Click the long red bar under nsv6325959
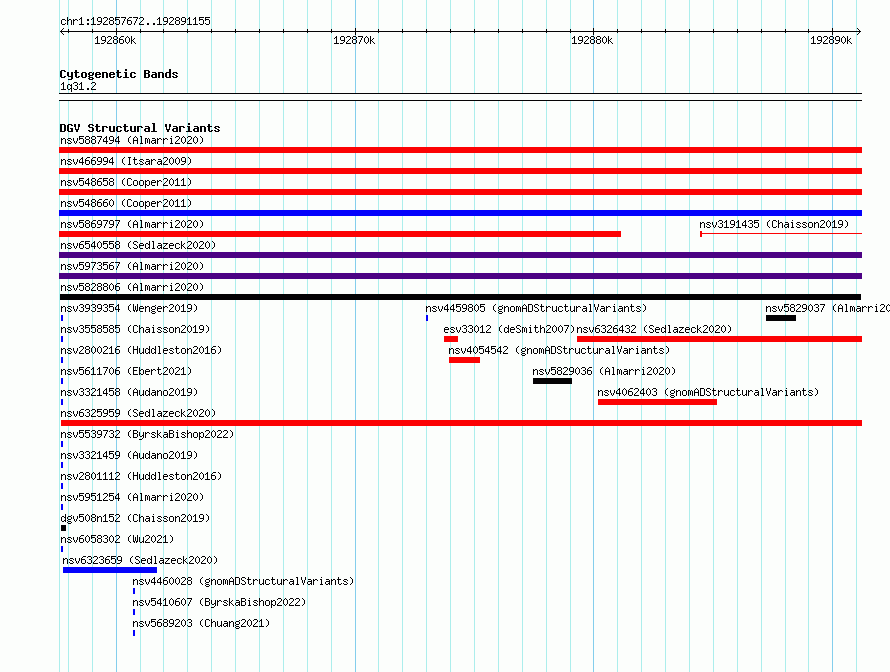The height and width of the screenshot is (672, 890). click(461, 423)
